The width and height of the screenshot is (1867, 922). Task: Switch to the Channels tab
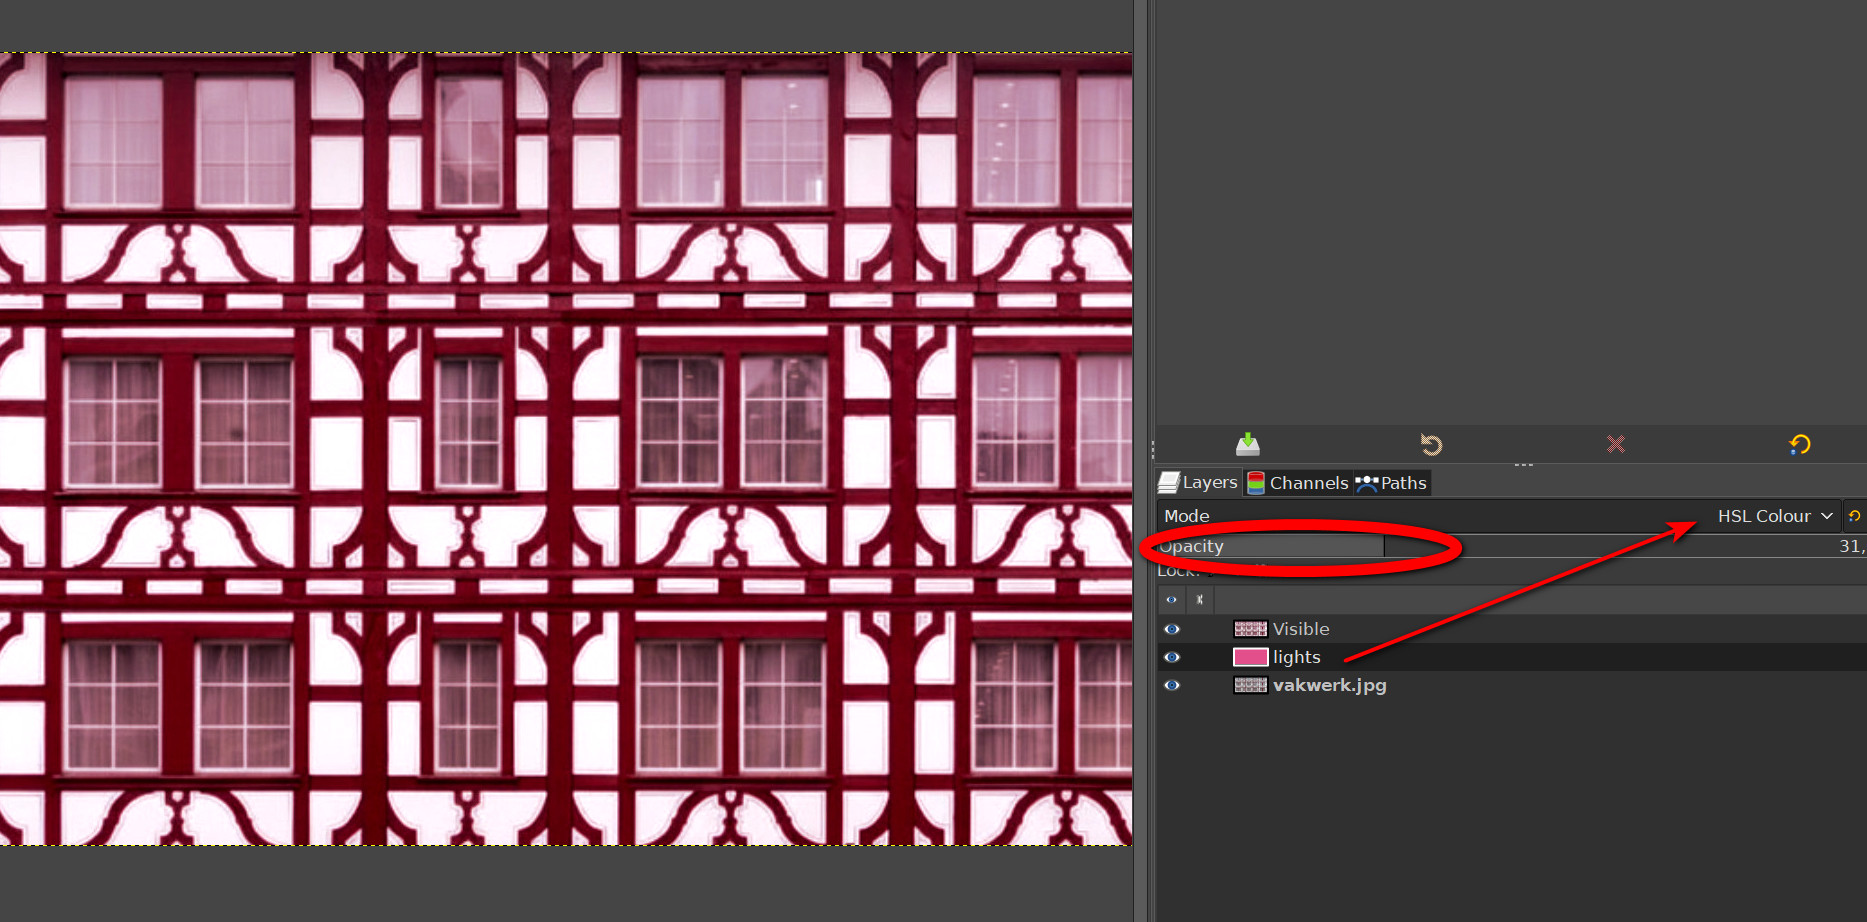[x=1298, y=483]
